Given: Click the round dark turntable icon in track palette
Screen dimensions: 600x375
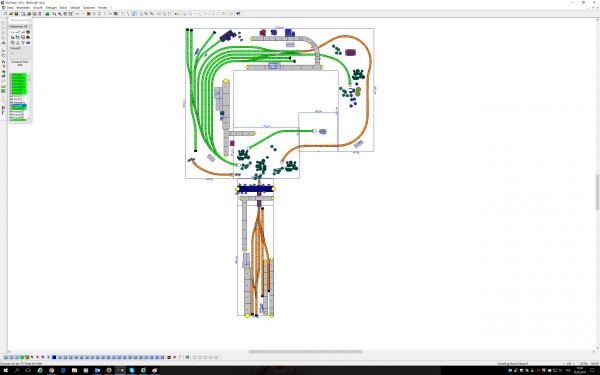Looking at the screenshot, I should (x=28, y=32).
